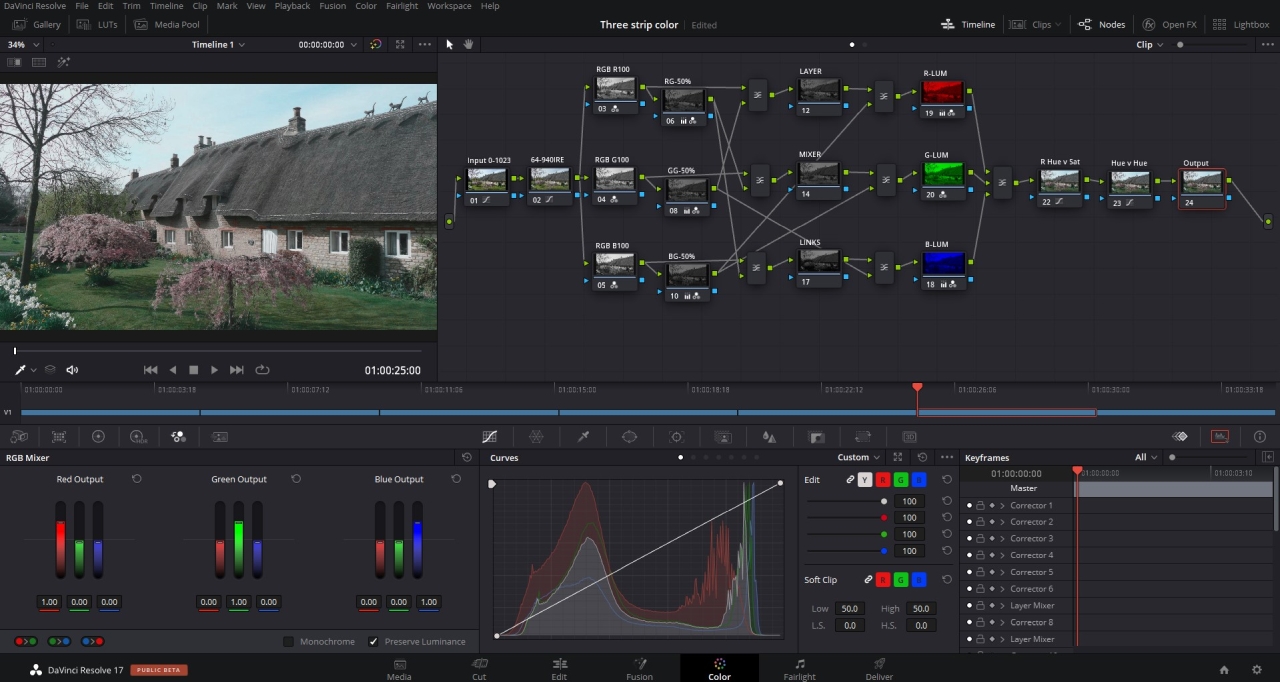
Task: Select the hand pan tool in node editor
Action: pos(468,44)
